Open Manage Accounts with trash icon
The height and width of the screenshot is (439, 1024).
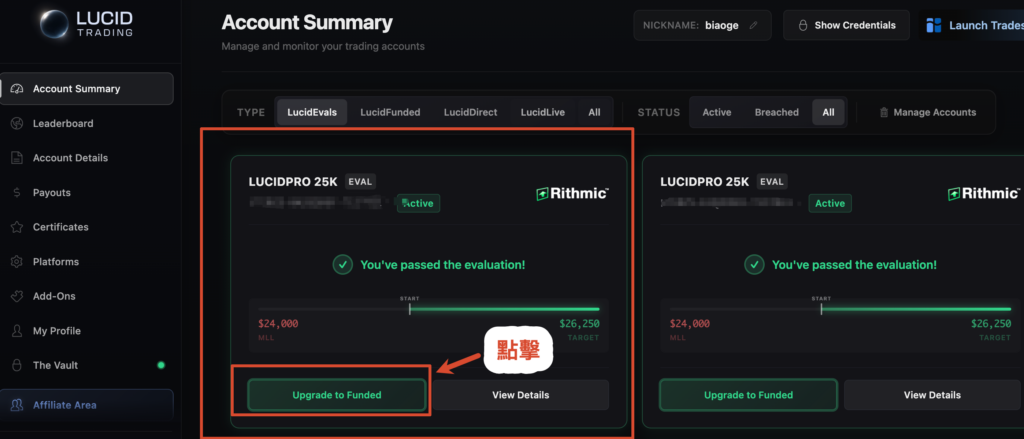click(927, 113)
